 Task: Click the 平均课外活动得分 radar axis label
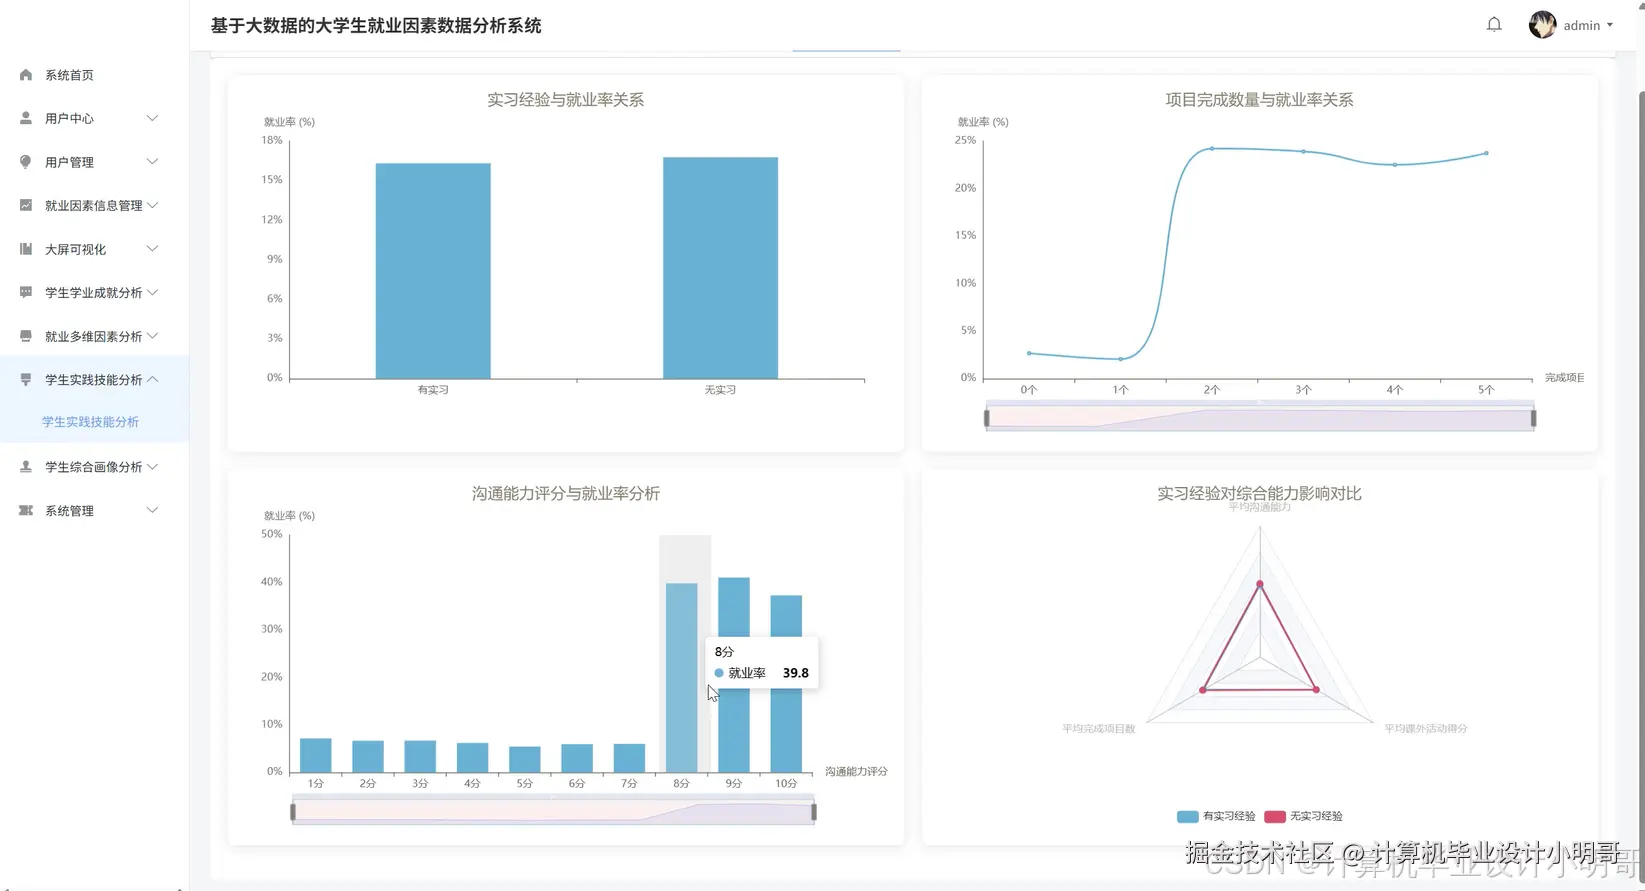pos(1425,729)
